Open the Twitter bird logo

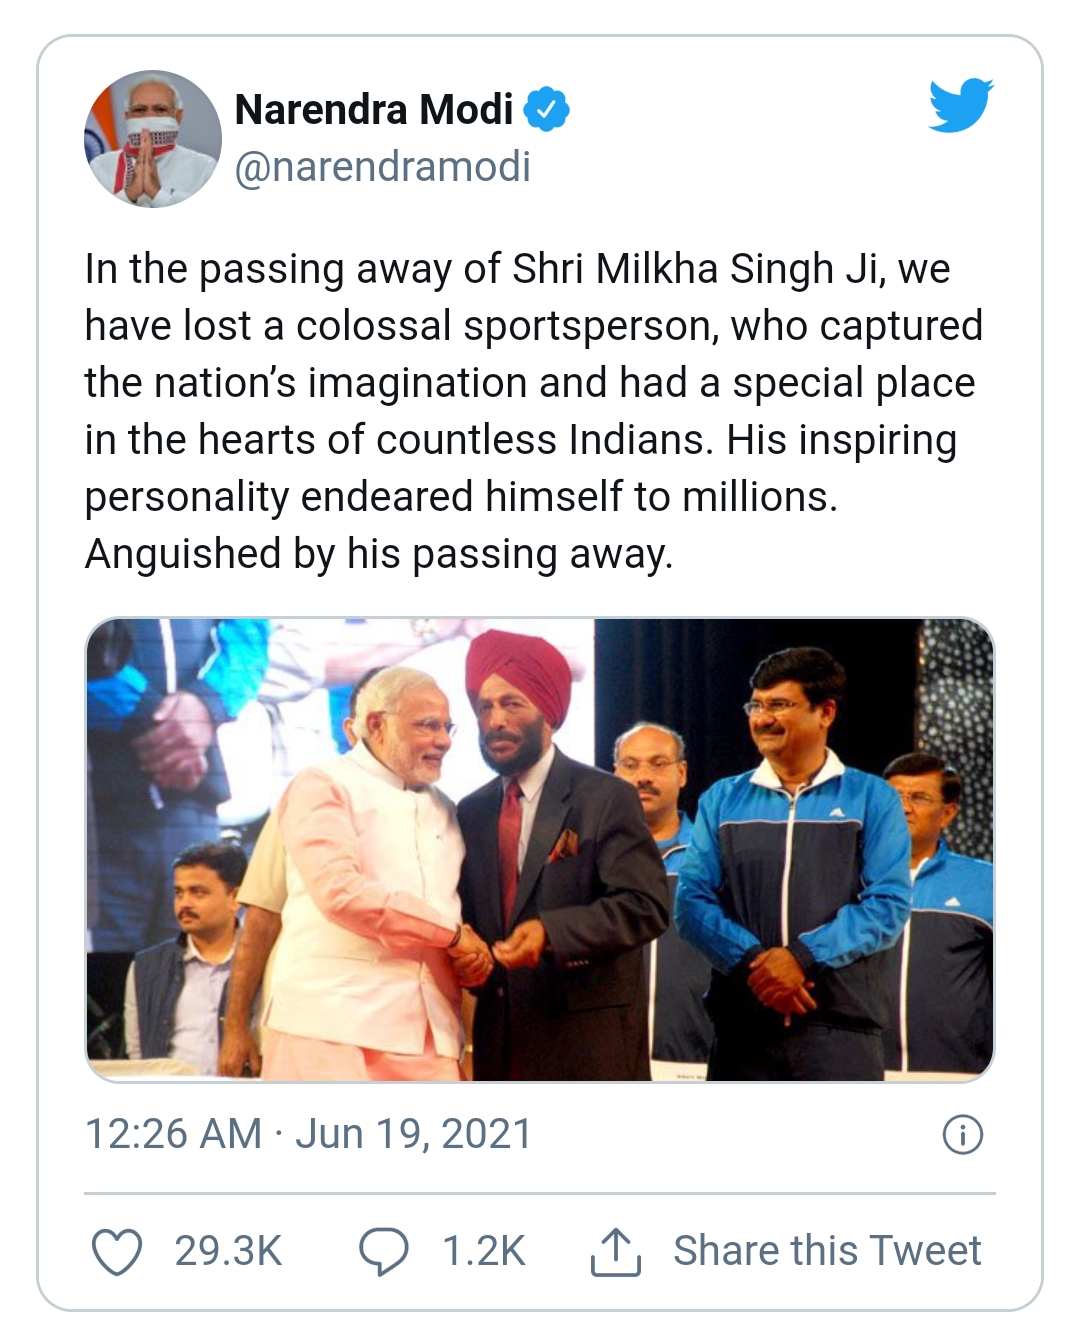click(960, 105)
